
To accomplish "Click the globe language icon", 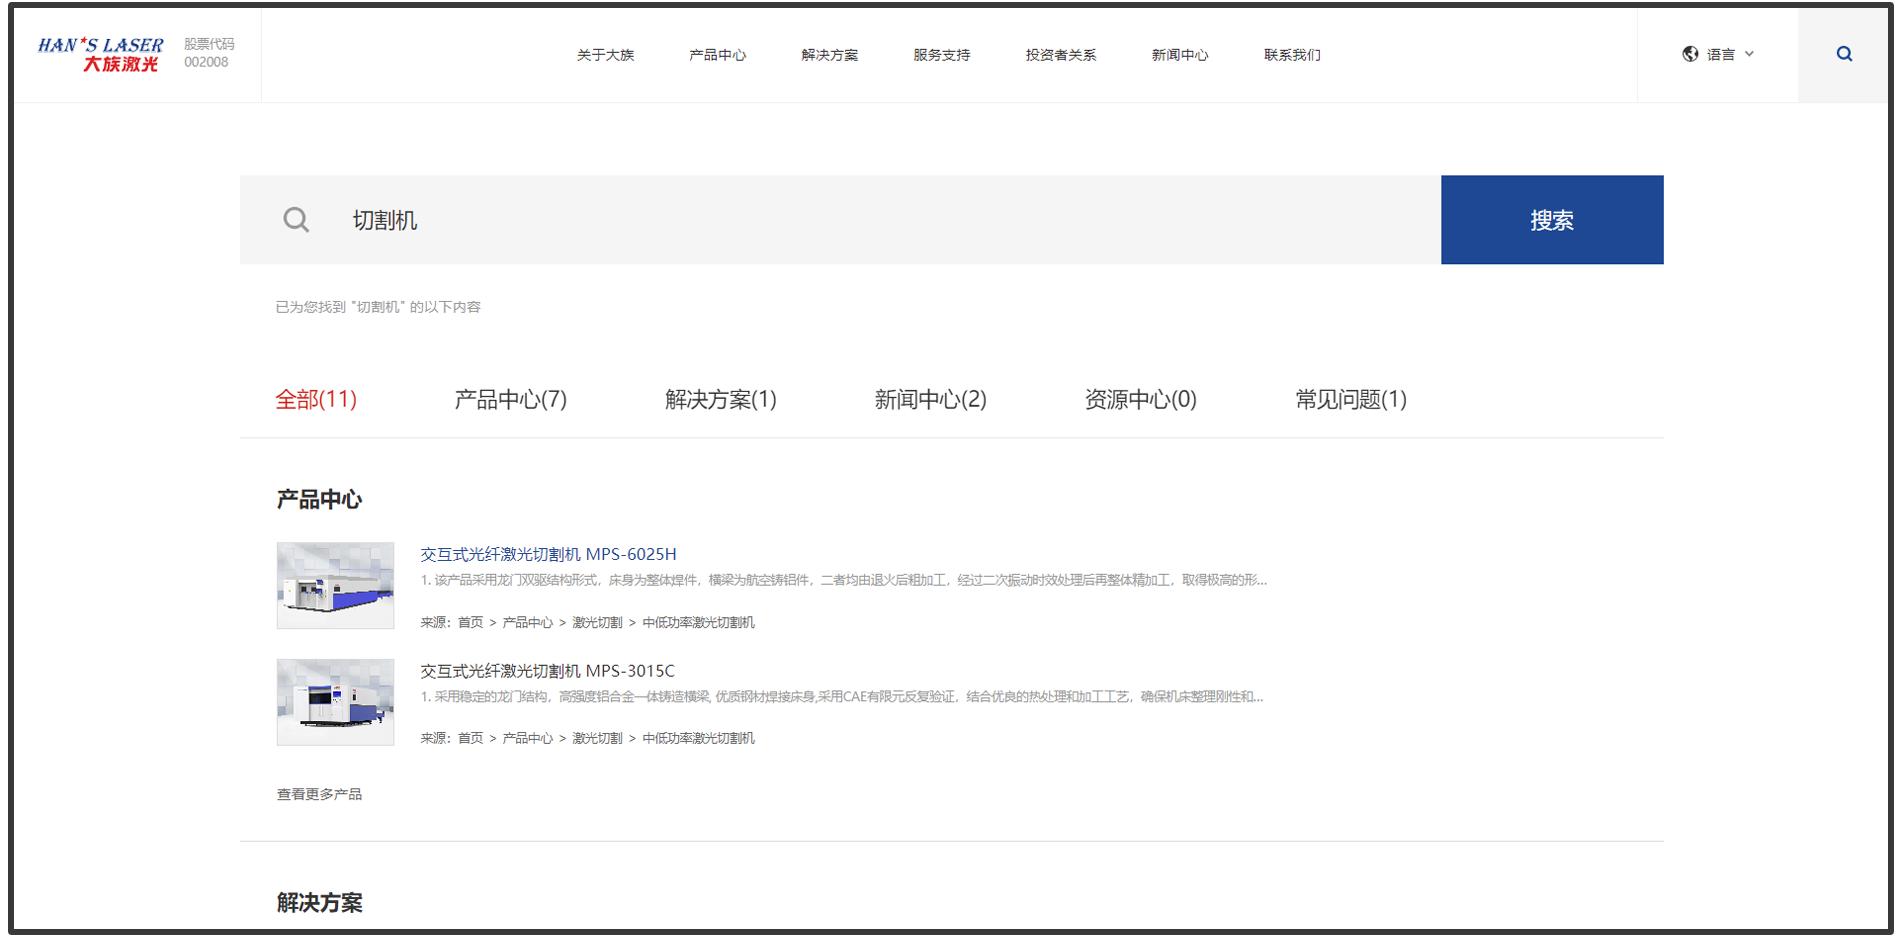I will [1689, 54].
